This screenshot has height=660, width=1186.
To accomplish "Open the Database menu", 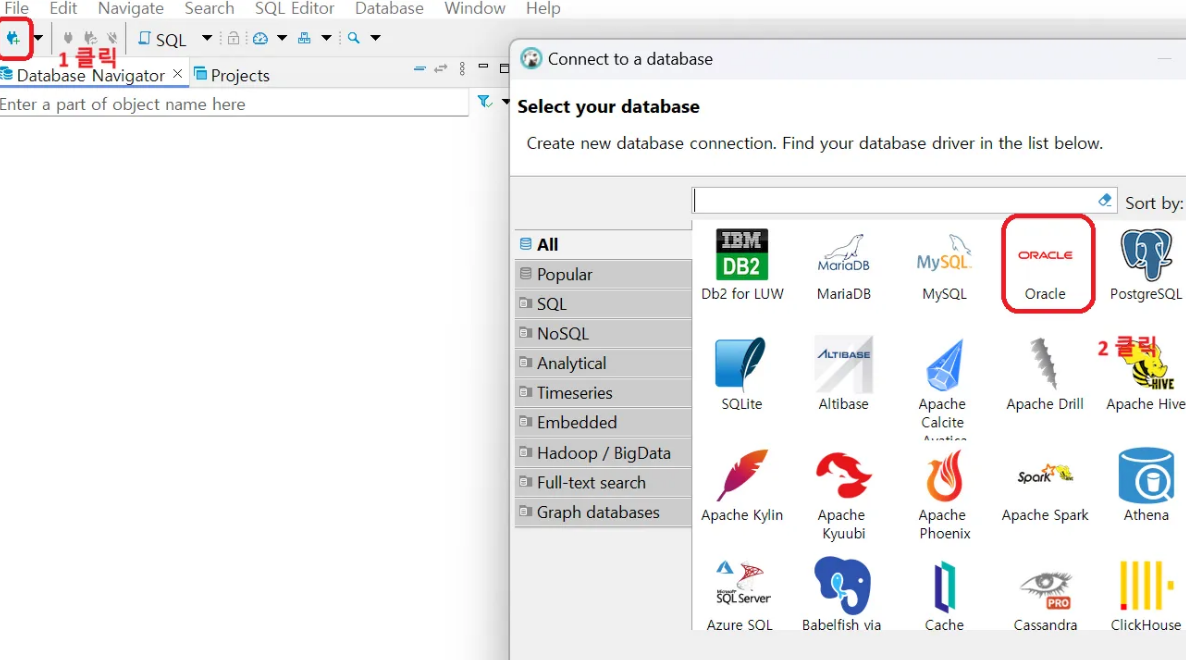I will (x=389, y=8).
